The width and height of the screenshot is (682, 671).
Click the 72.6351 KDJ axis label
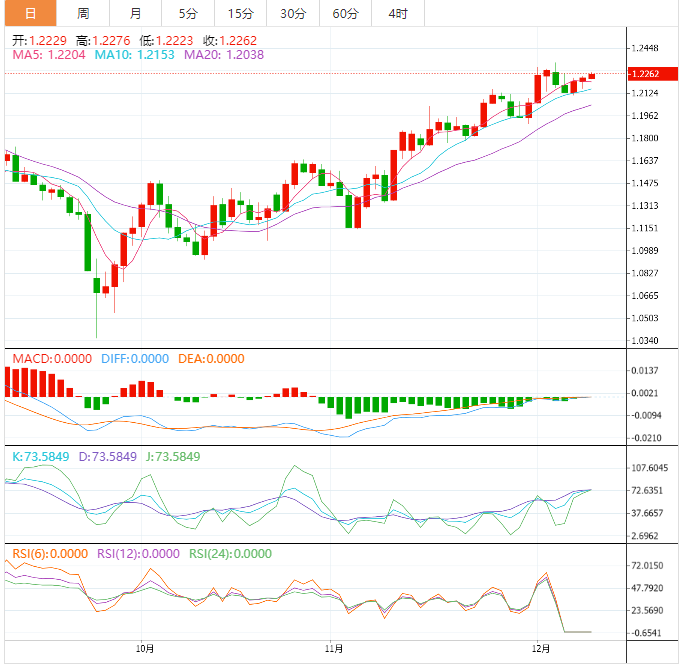point(647,491)
